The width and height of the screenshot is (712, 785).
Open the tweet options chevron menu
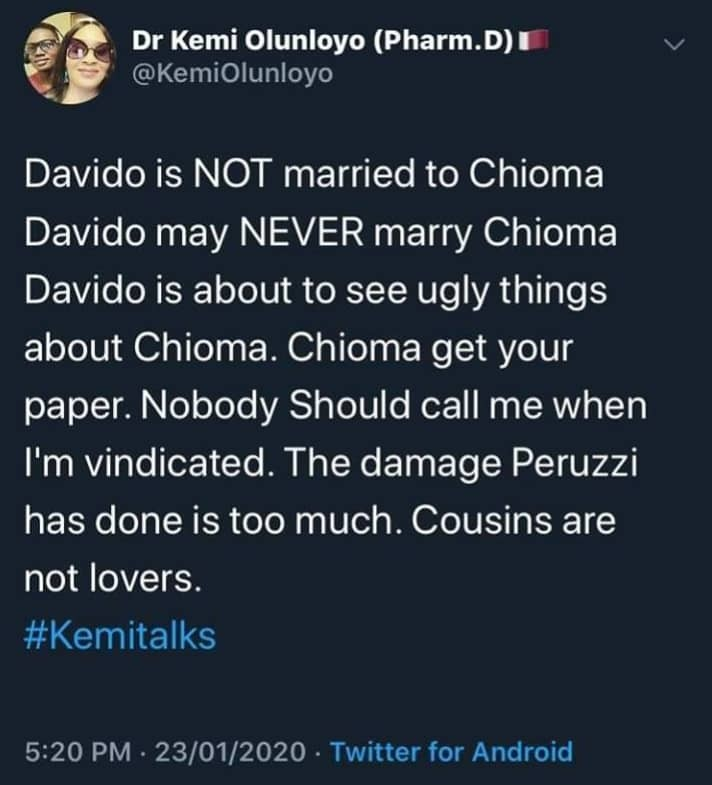[x=677, y=44]
